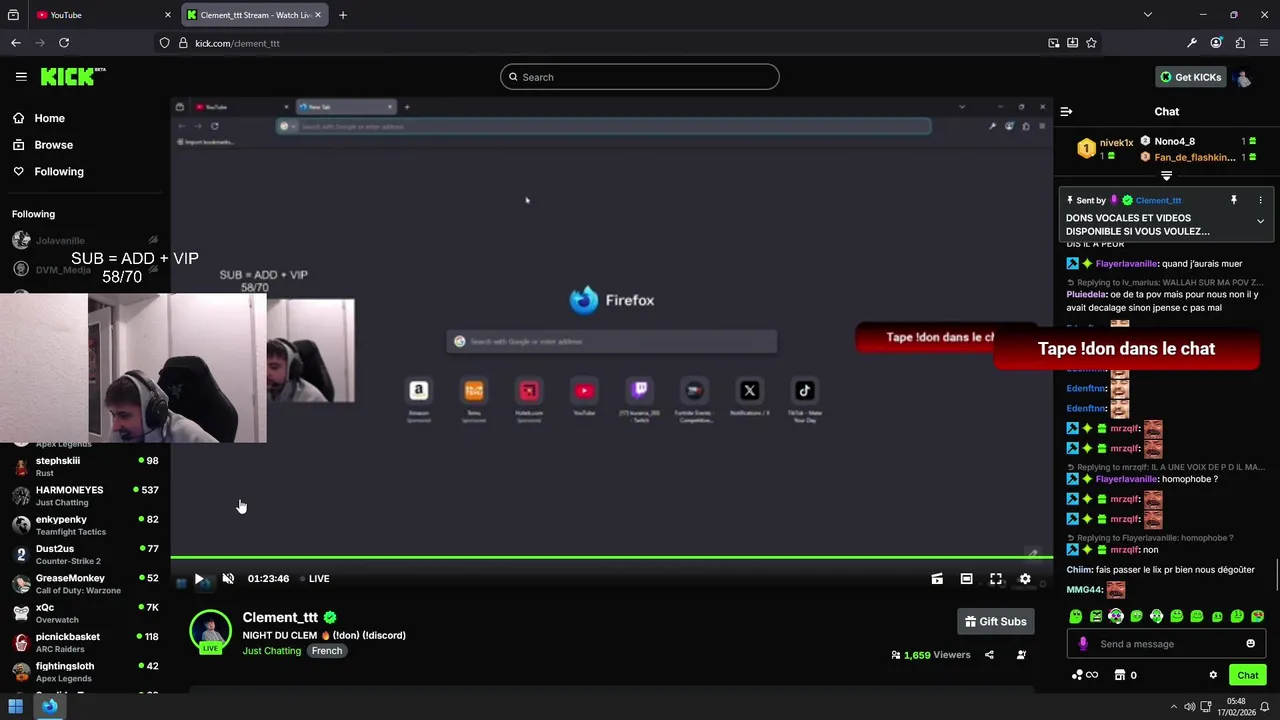Image resolution: width=1280 pixels, height=720 pixels.
Task: Go to Home in sidebar
Action: tap(39, 118)
